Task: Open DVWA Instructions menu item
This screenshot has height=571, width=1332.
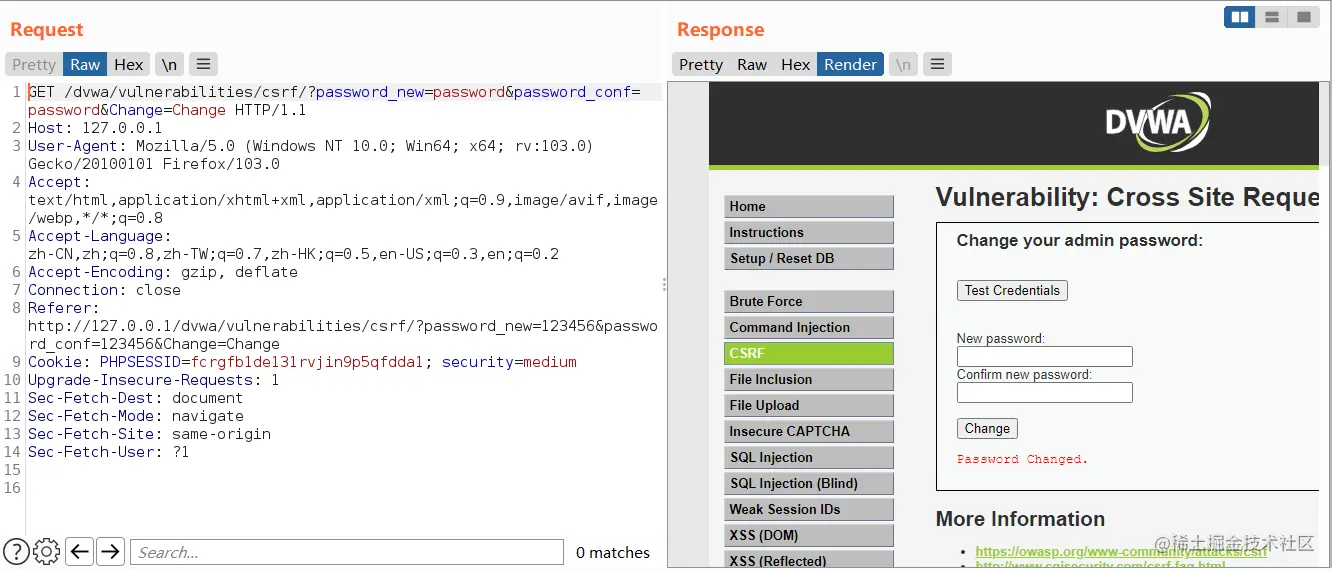Action: 808,232
